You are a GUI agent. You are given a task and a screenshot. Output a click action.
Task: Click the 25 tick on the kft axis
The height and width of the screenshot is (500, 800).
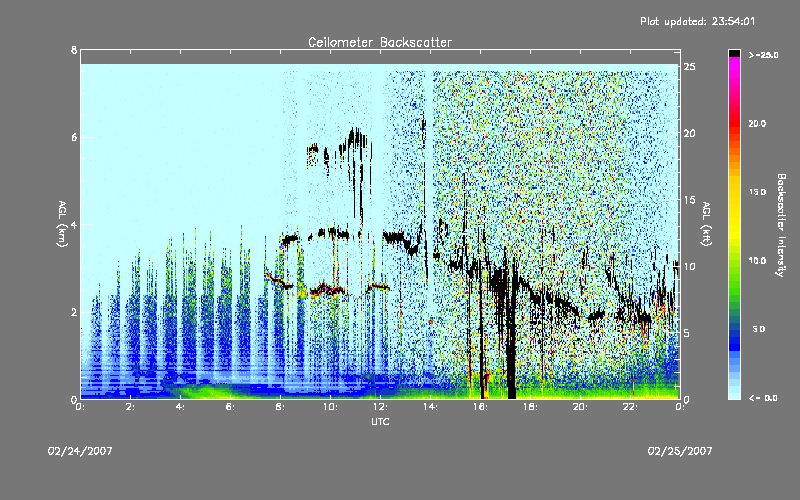[690, 67]
